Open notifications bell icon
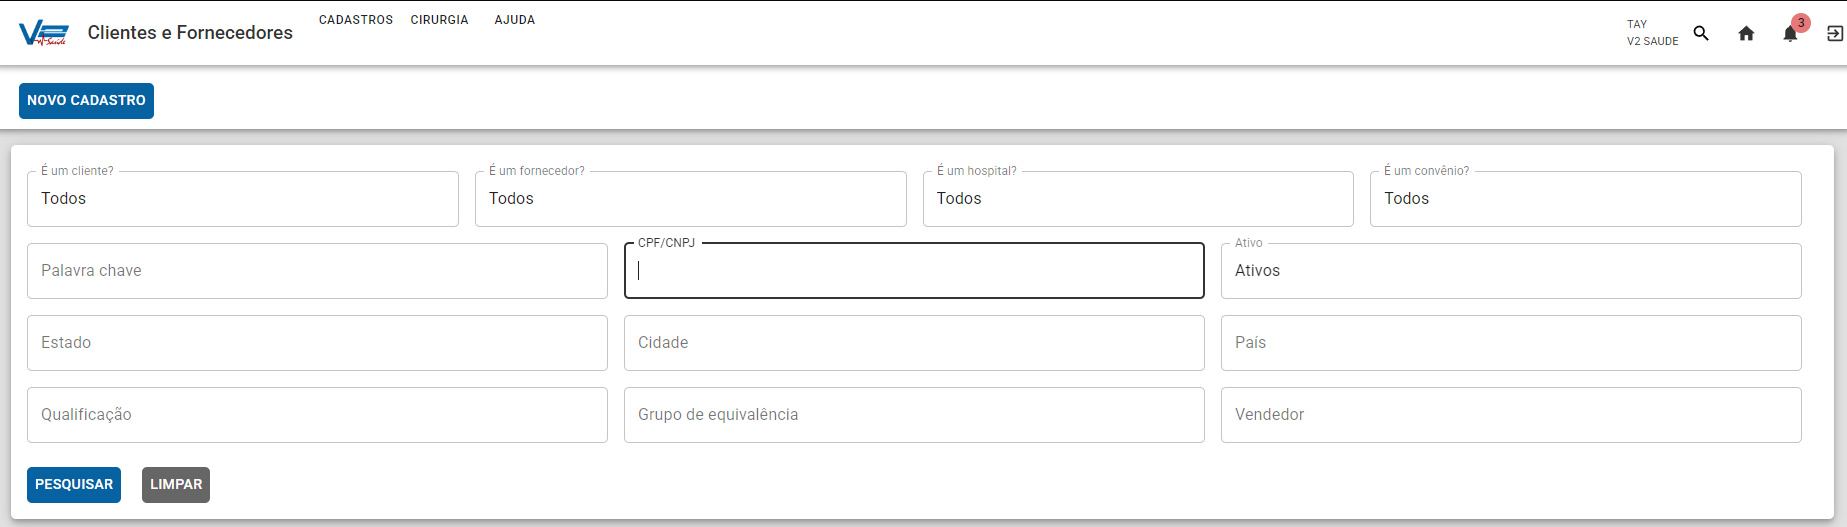The image size is (1847, 527). coord(1790,34)
